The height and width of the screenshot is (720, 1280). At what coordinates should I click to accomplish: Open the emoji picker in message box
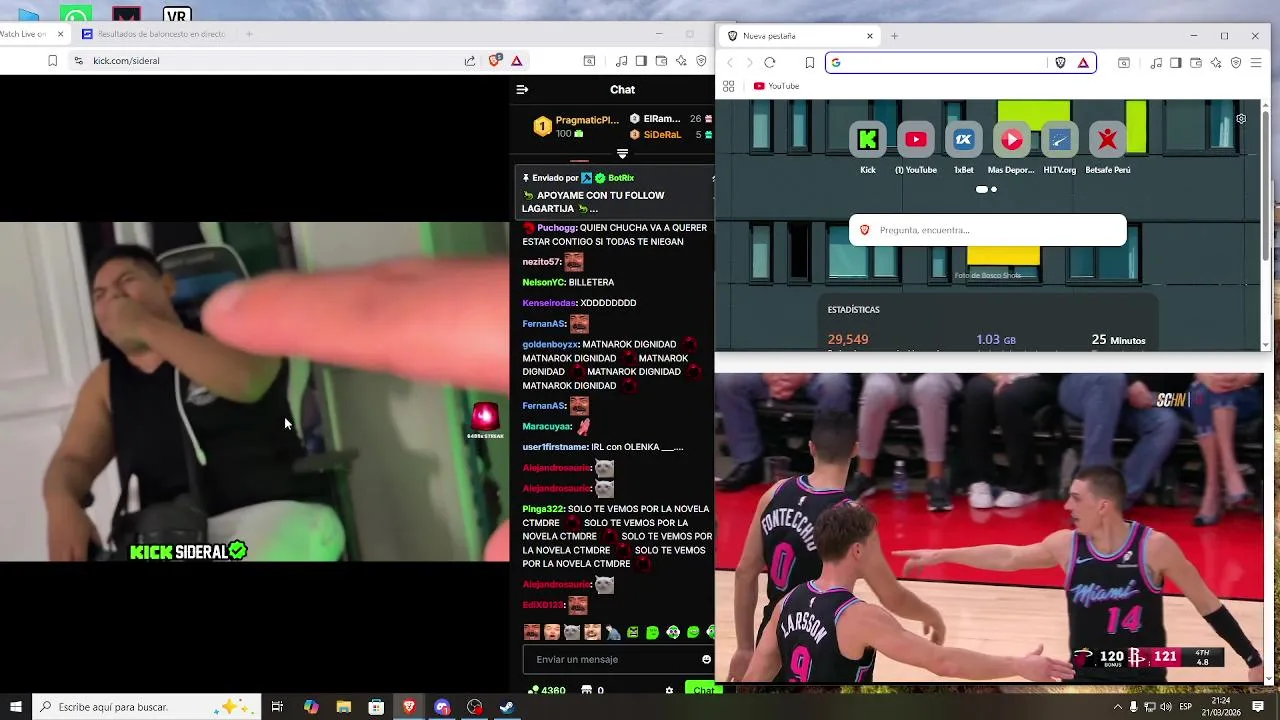click(706, 659)
